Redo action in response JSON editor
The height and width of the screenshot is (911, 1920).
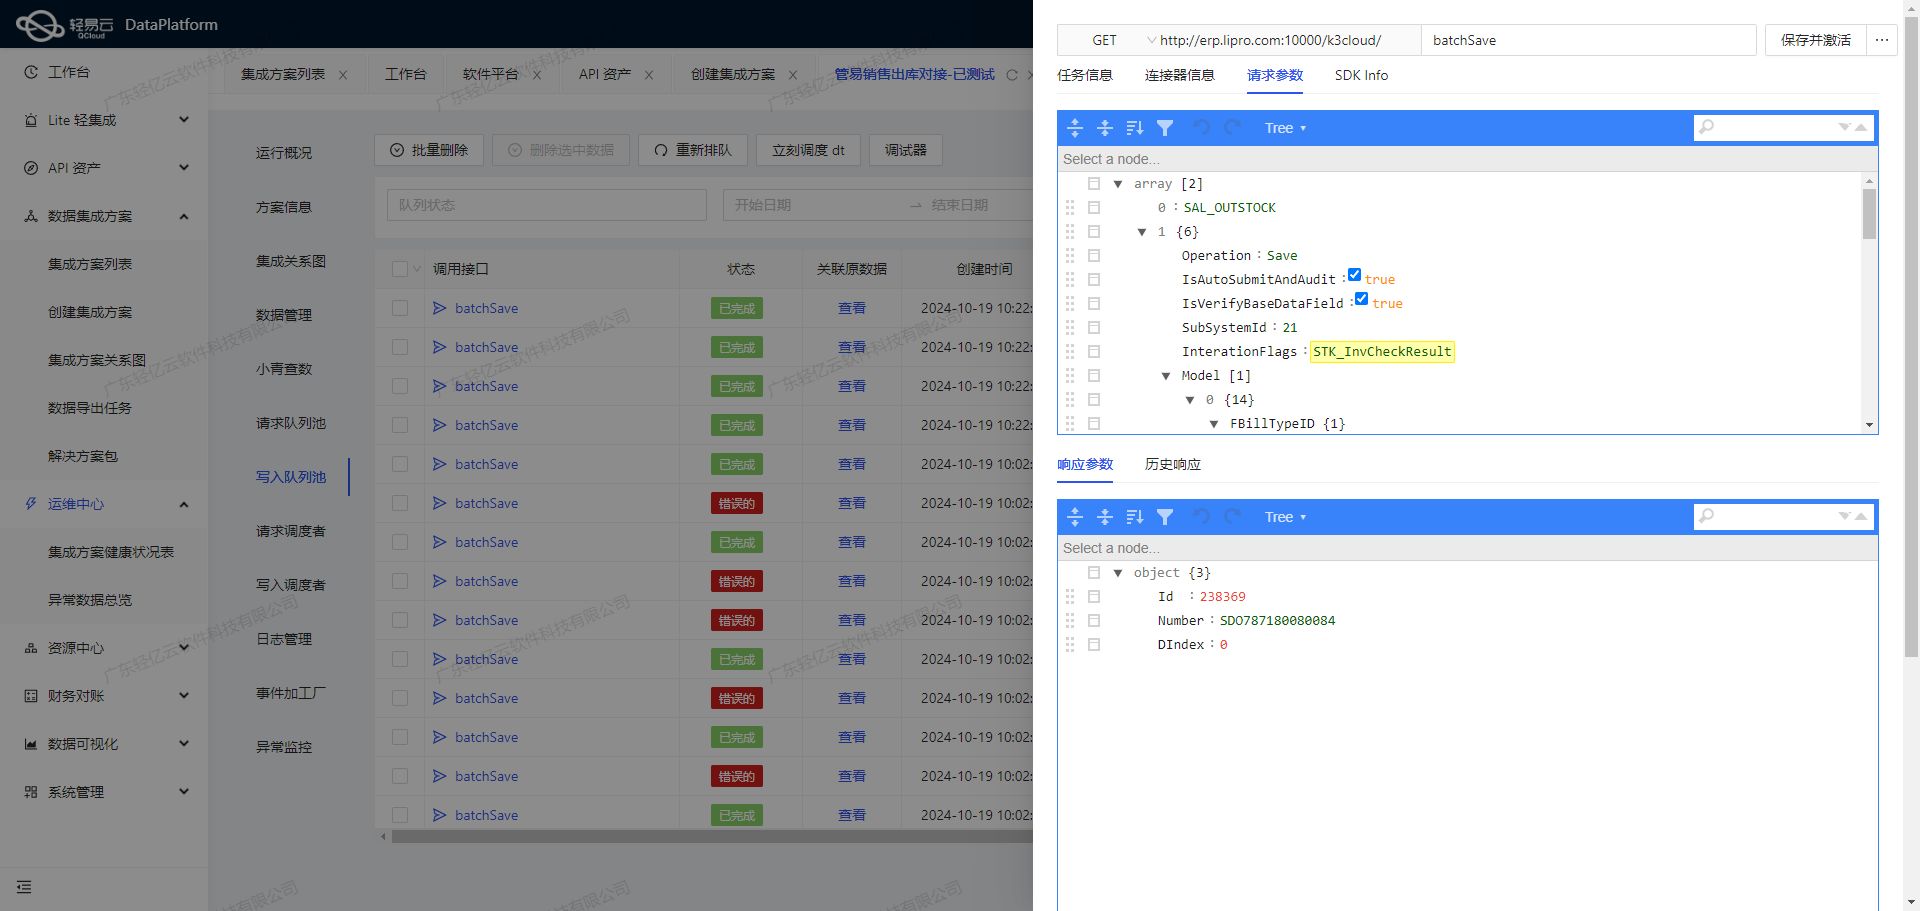coord(1232,517)
